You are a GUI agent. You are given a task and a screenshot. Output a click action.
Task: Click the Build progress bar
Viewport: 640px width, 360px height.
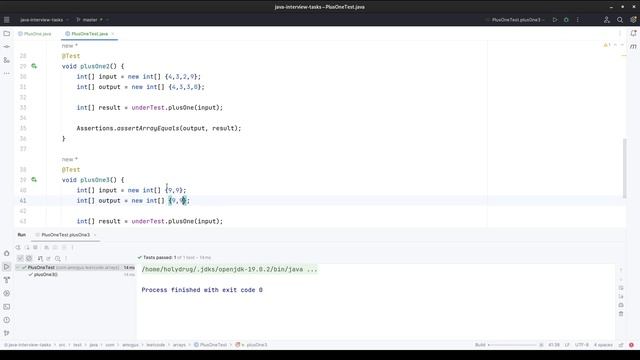(513, 345)
